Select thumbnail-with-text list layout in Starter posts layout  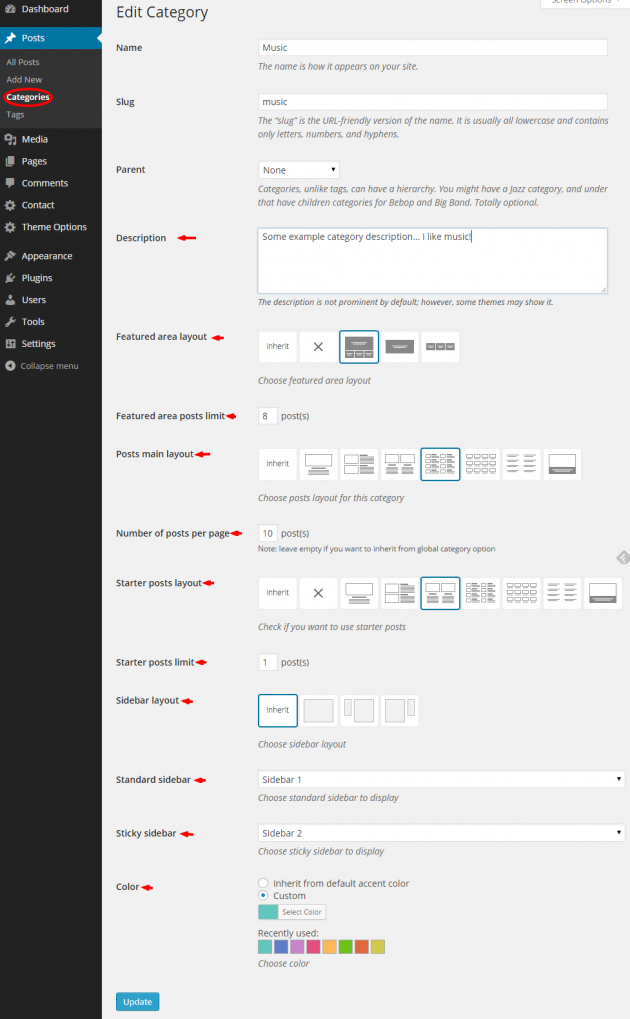click(x=399, y=593)
